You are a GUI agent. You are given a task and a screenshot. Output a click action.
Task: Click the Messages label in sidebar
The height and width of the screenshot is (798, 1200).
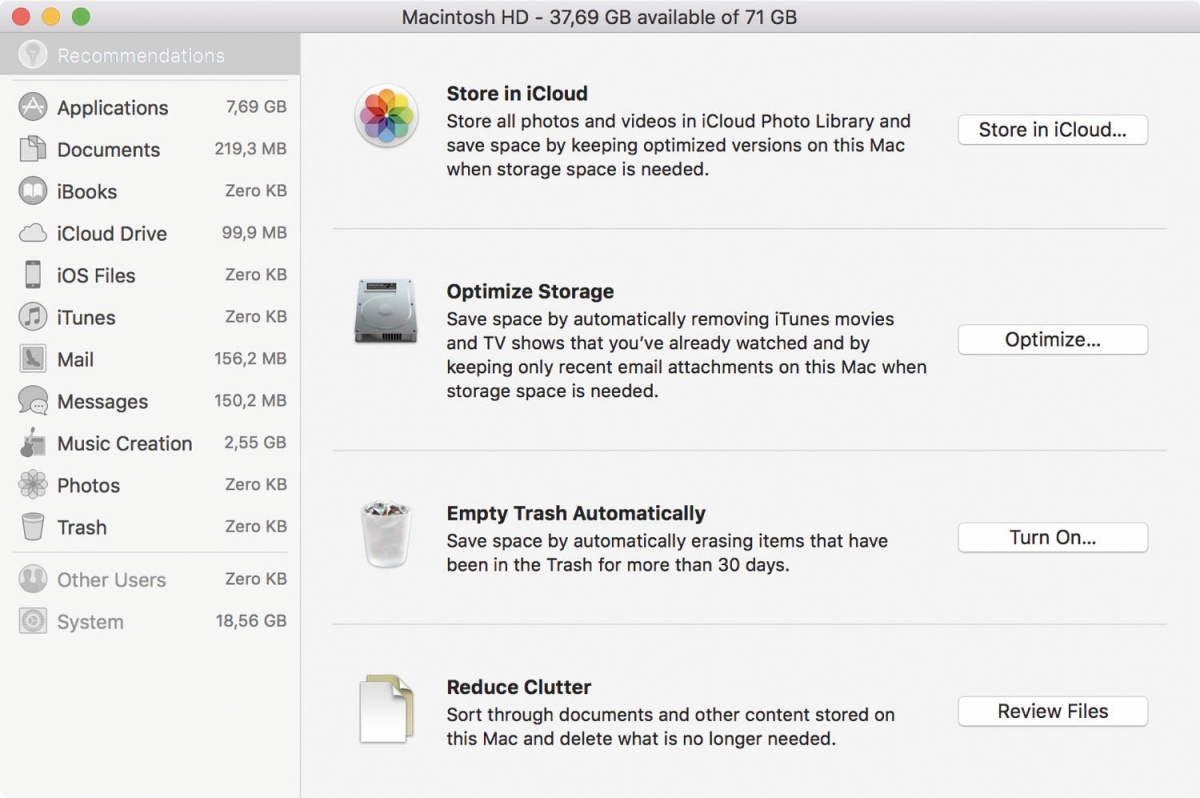click(103, 401)
